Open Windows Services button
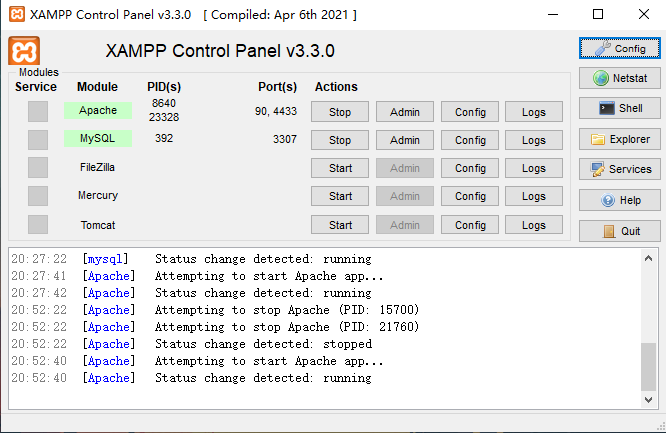The width and height of the screenshot is (666, 433). click(x=620, y=169)
